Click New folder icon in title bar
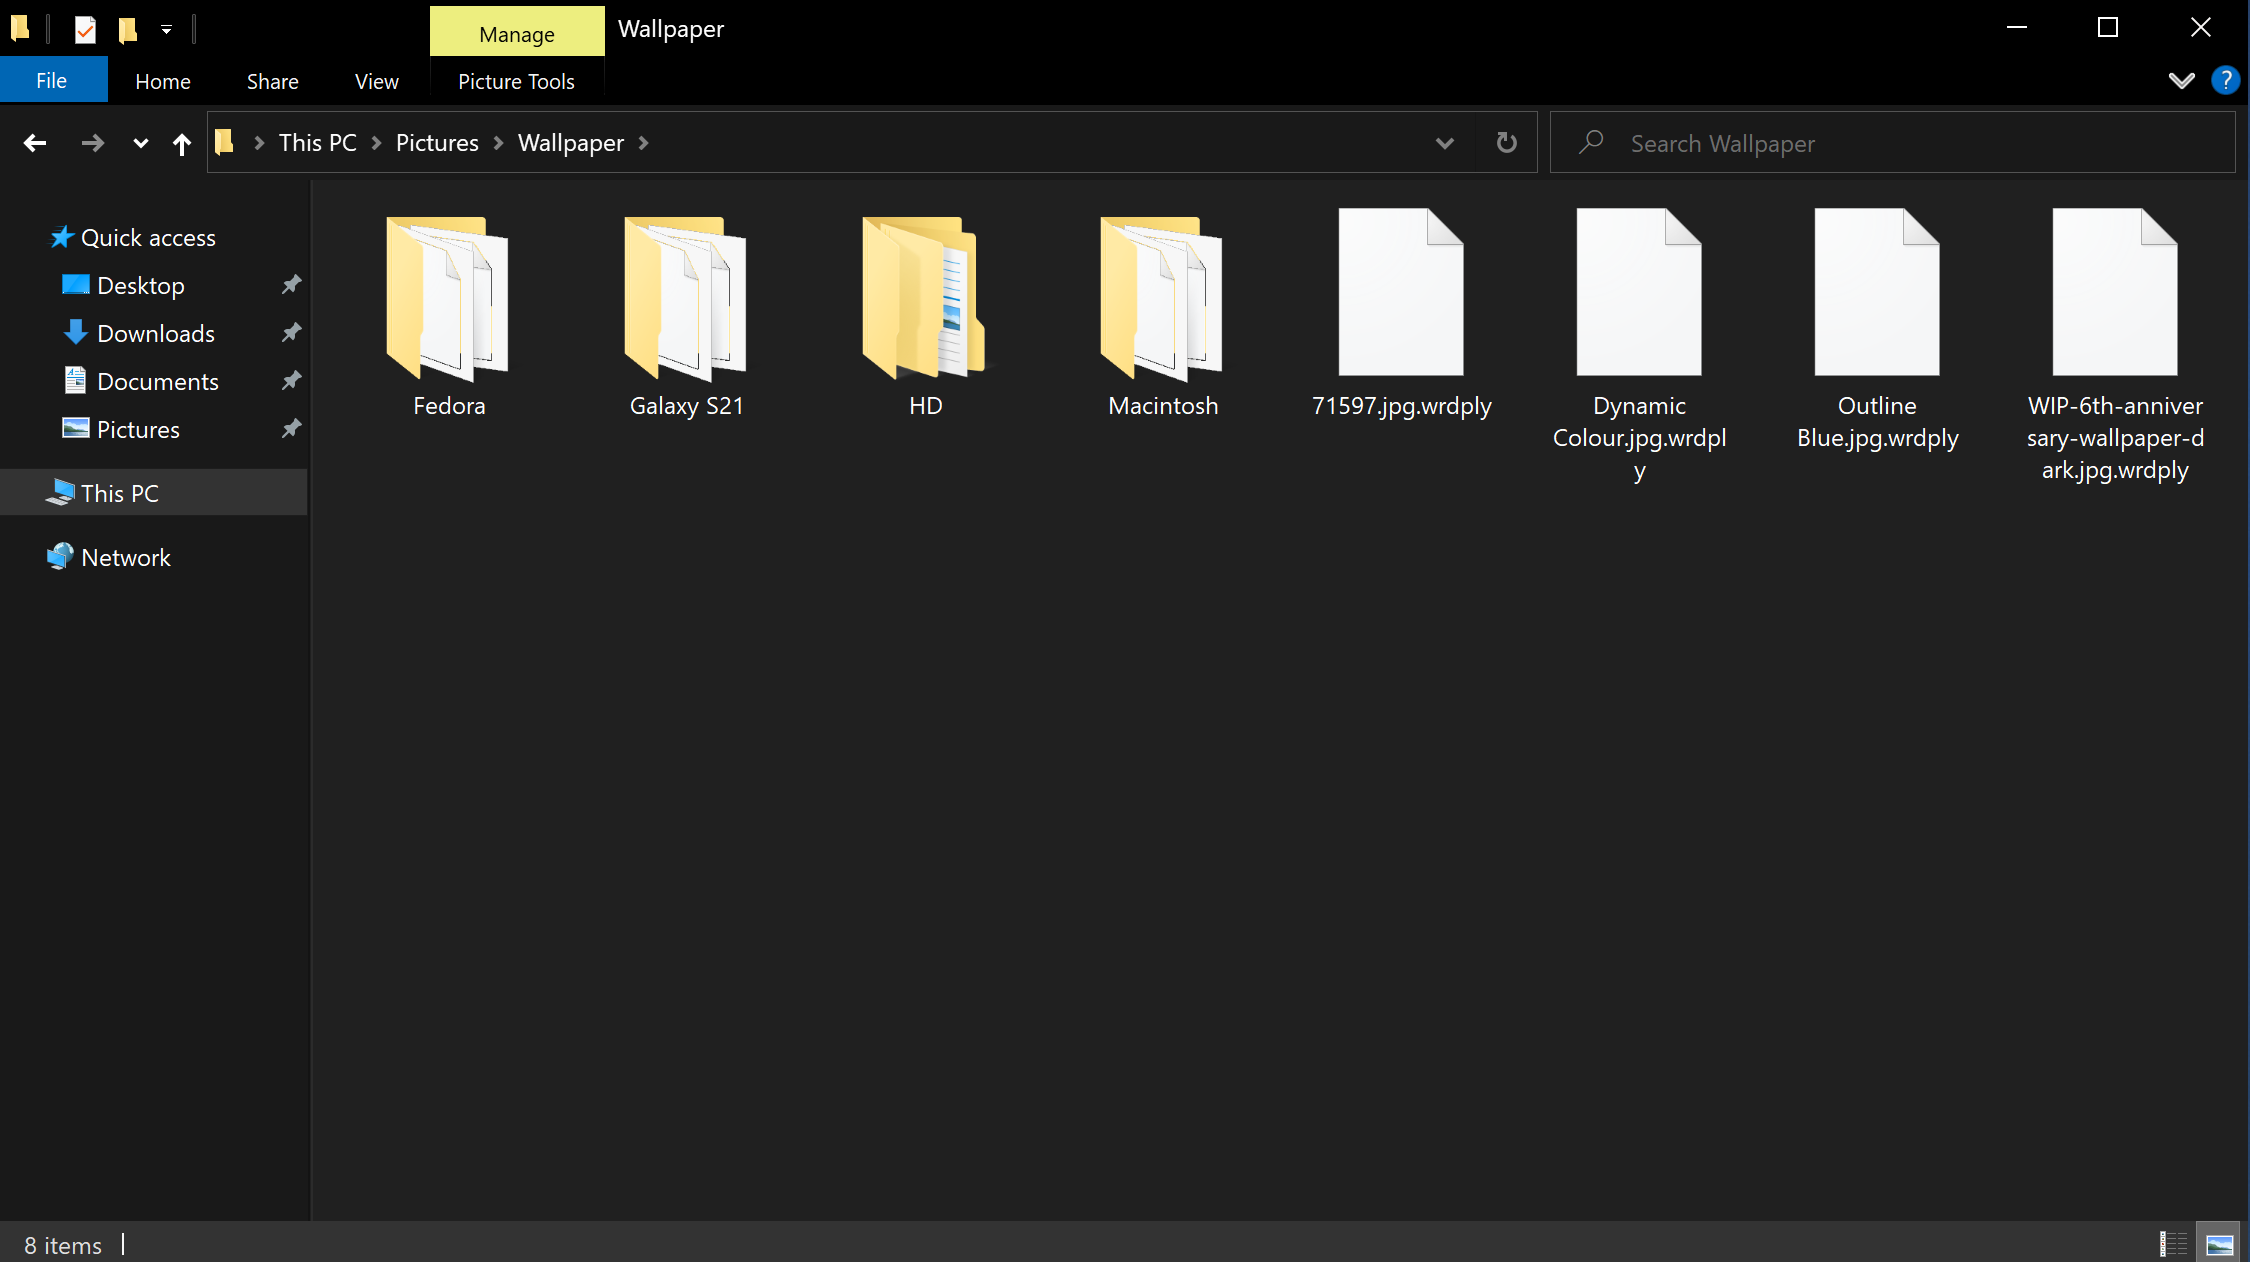 [128, 30]
